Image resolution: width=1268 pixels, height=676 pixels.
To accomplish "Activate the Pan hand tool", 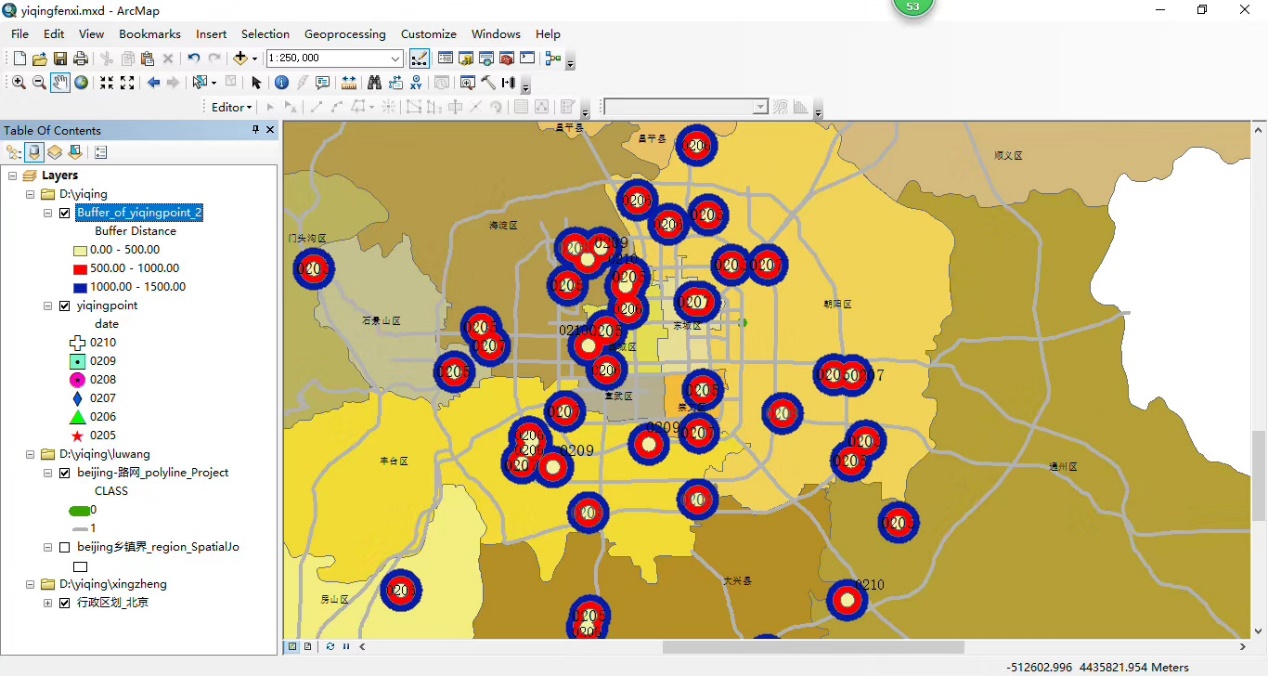I will (x=60, y=83).
